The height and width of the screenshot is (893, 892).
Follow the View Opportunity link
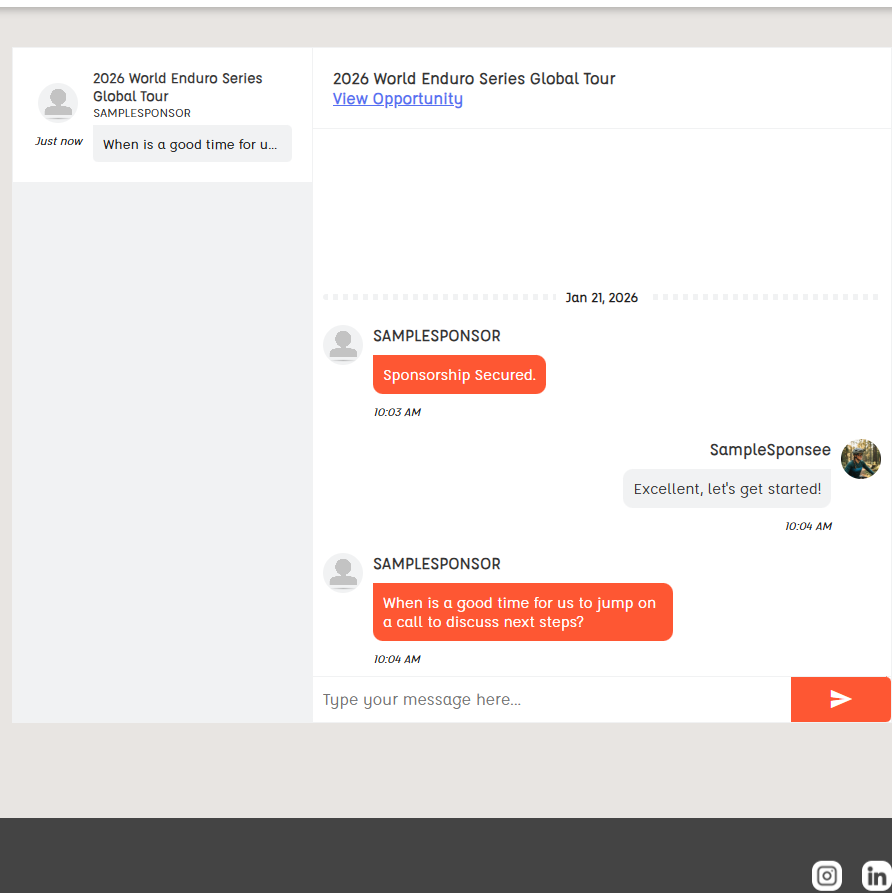(397, 99)
